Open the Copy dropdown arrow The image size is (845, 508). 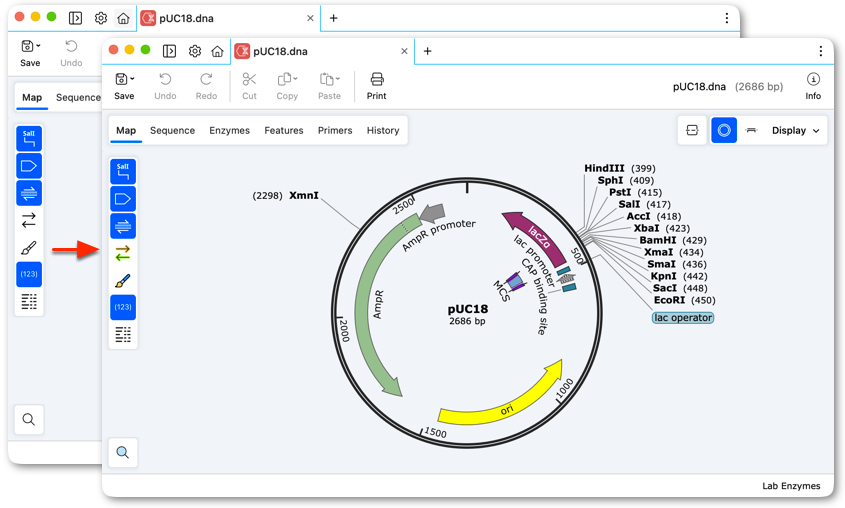pos(295,79)
